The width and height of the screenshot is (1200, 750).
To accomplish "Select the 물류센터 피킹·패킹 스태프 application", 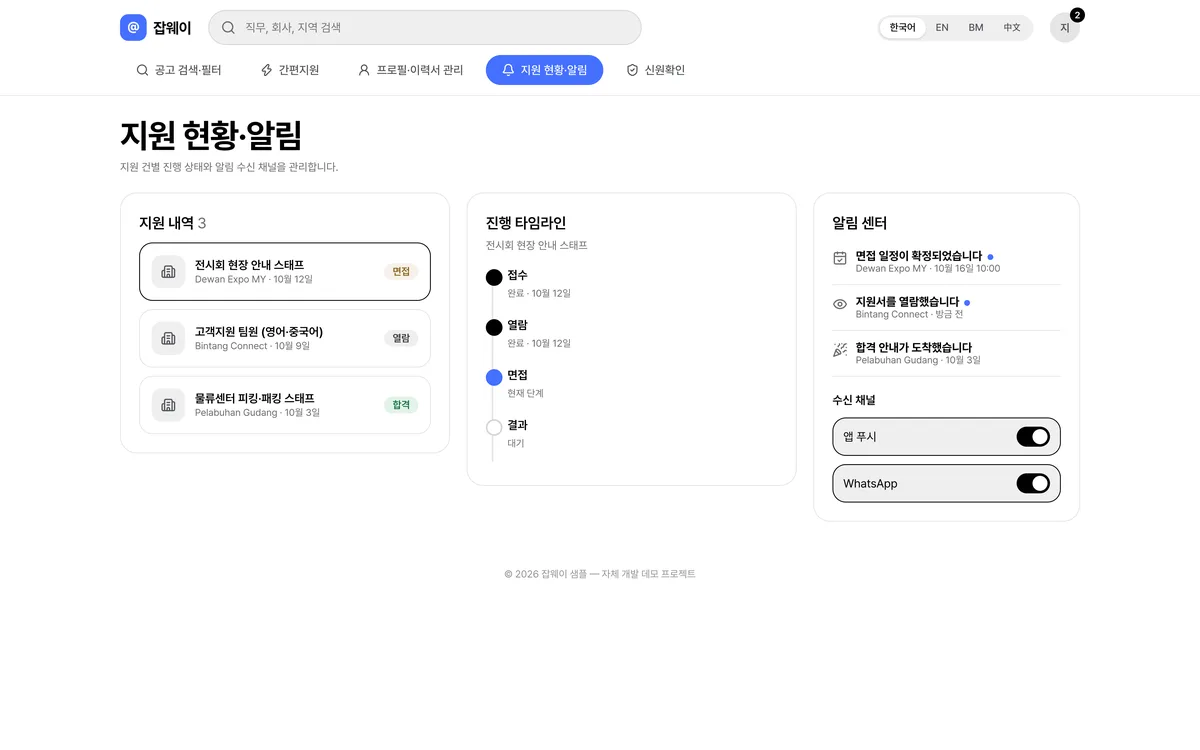I will [x=285, y=405].
